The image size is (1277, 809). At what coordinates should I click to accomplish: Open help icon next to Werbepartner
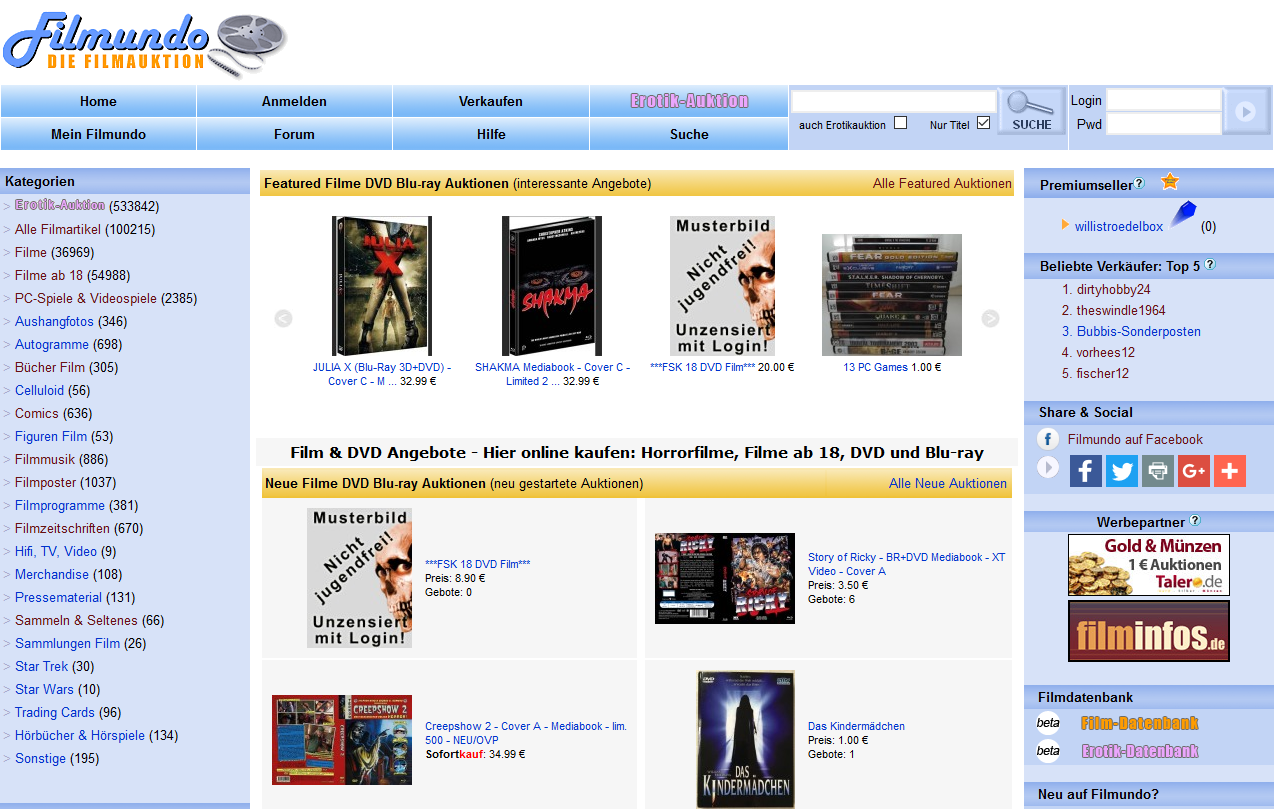(1195, 521)
